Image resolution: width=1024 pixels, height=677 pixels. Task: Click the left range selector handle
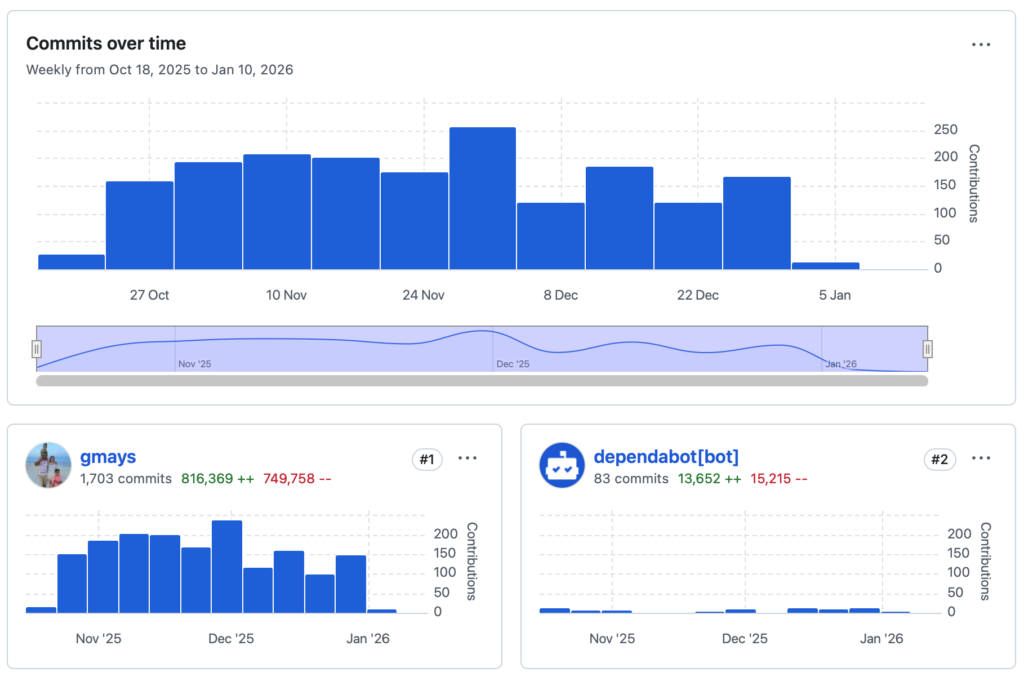click(37, 349)
